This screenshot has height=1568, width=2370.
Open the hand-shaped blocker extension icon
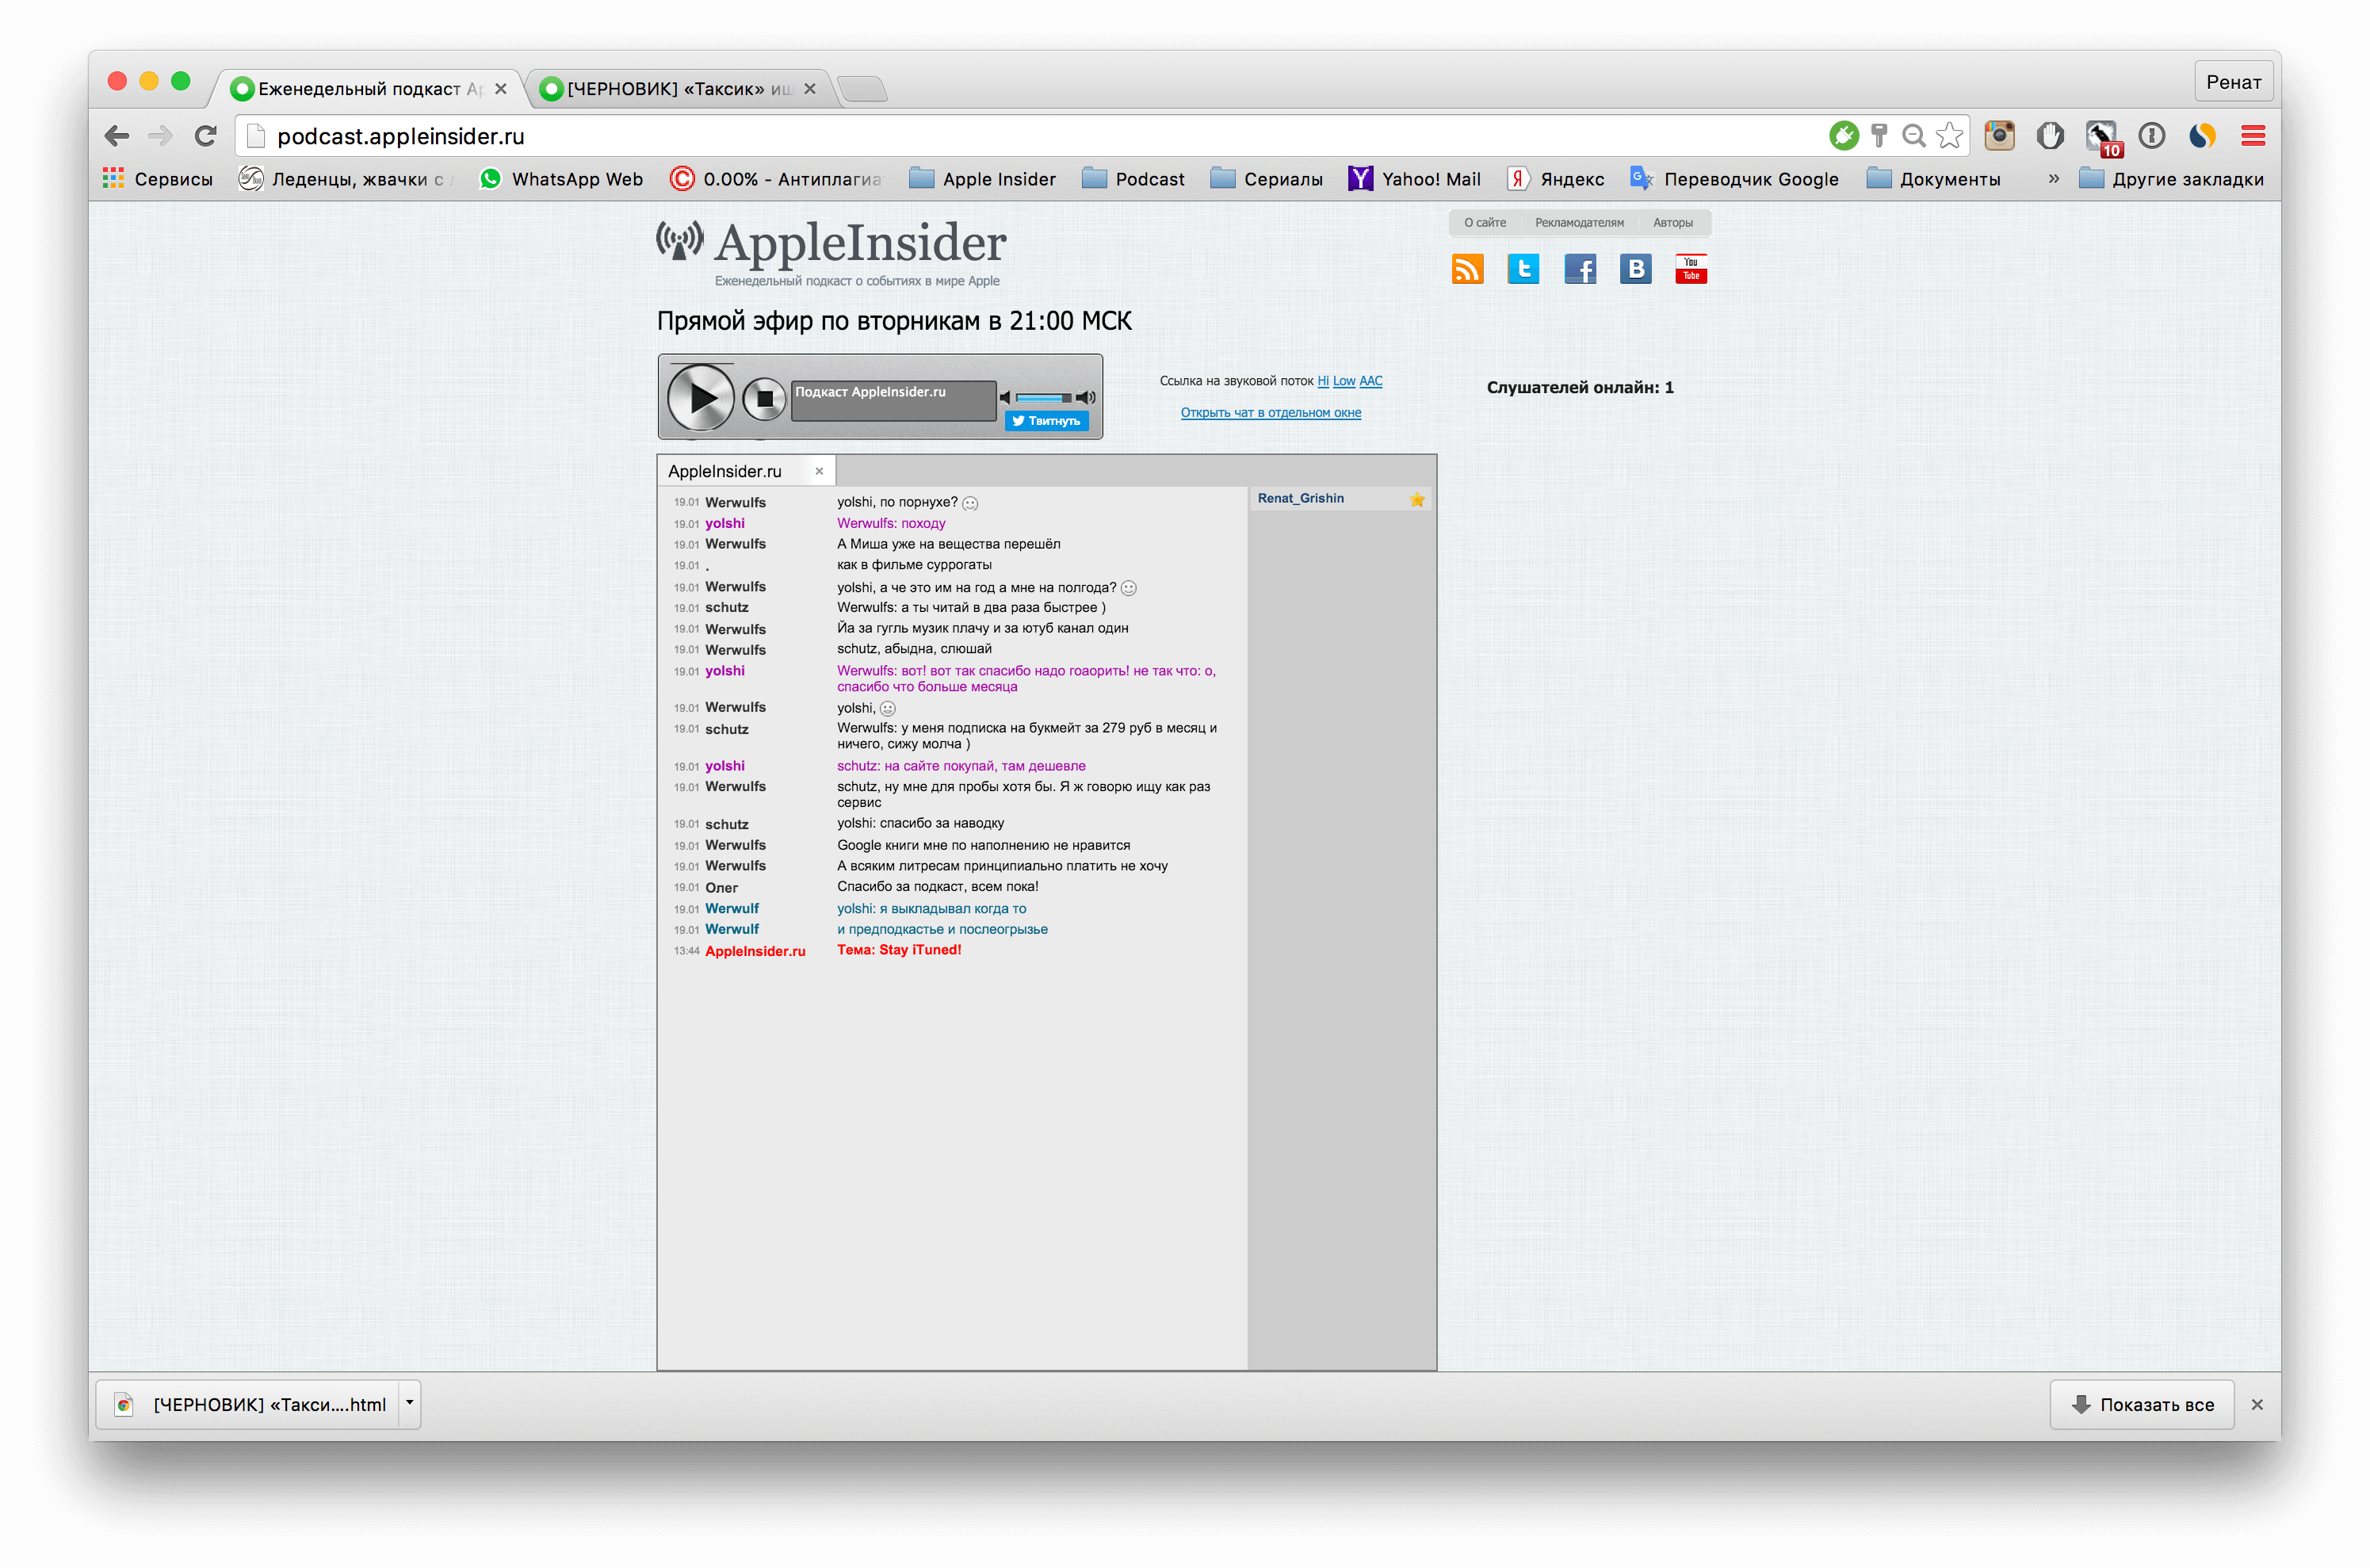(2050, 136)
